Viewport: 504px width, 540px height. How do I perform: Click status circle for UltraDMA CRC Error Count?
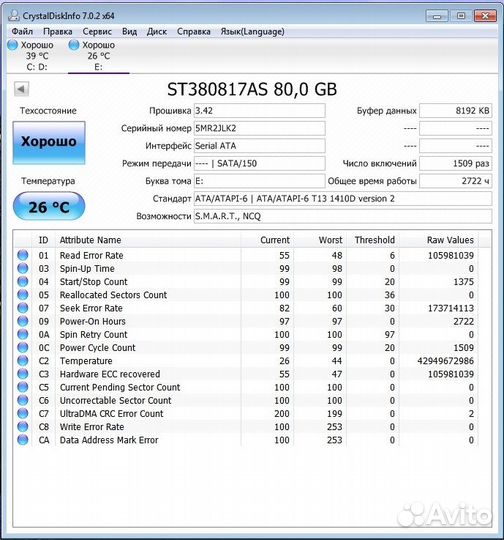(x=23, y=413)
